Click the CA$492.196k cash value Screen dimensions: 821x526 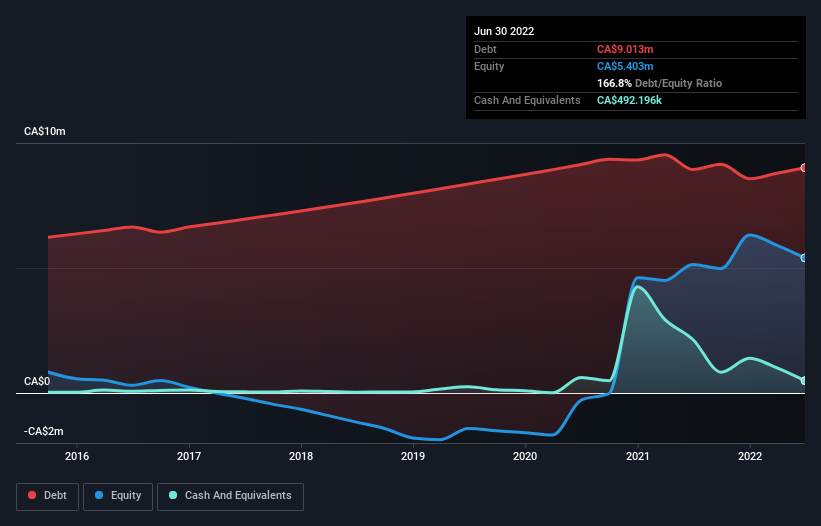tap(629, 100)
